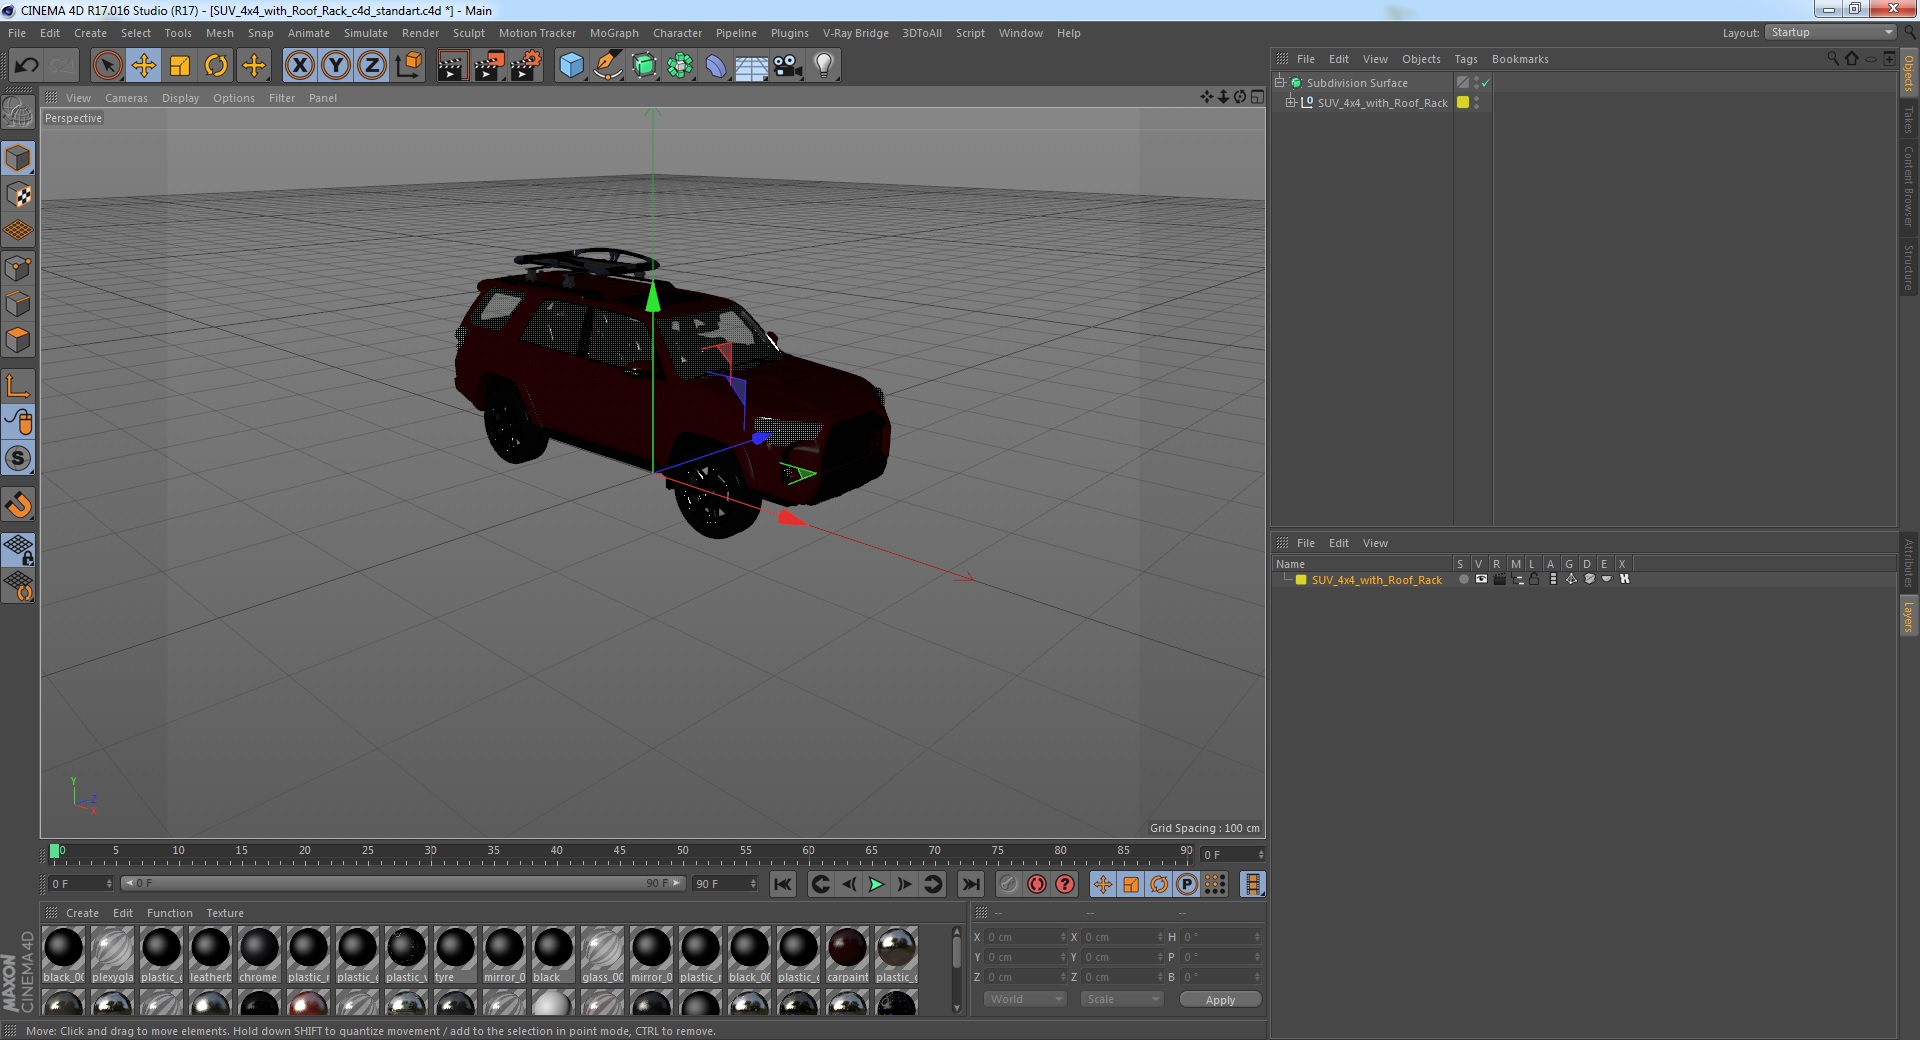Open the MoGraph menu

(x=614, y=33)
